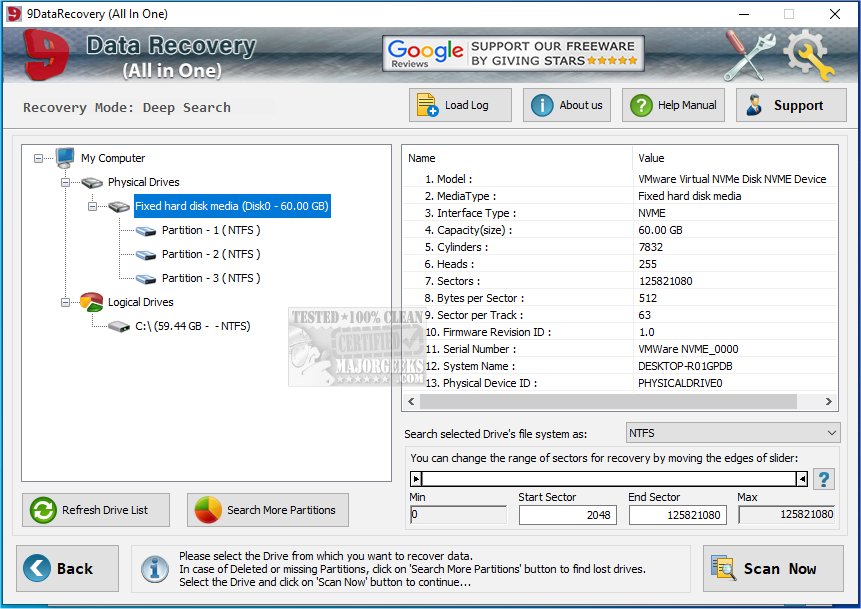
Task: Click the About us info icon
Action: click(542, 105)
